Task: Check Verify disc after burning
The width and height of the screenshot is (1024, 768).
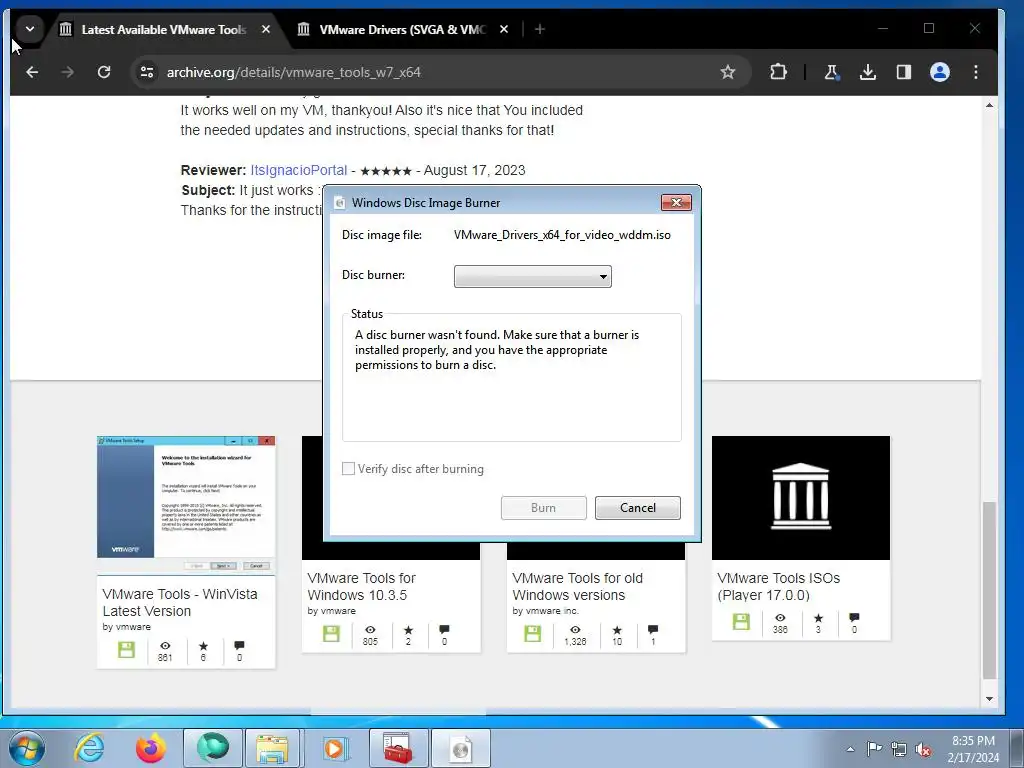Action: [x=348, y=468]
